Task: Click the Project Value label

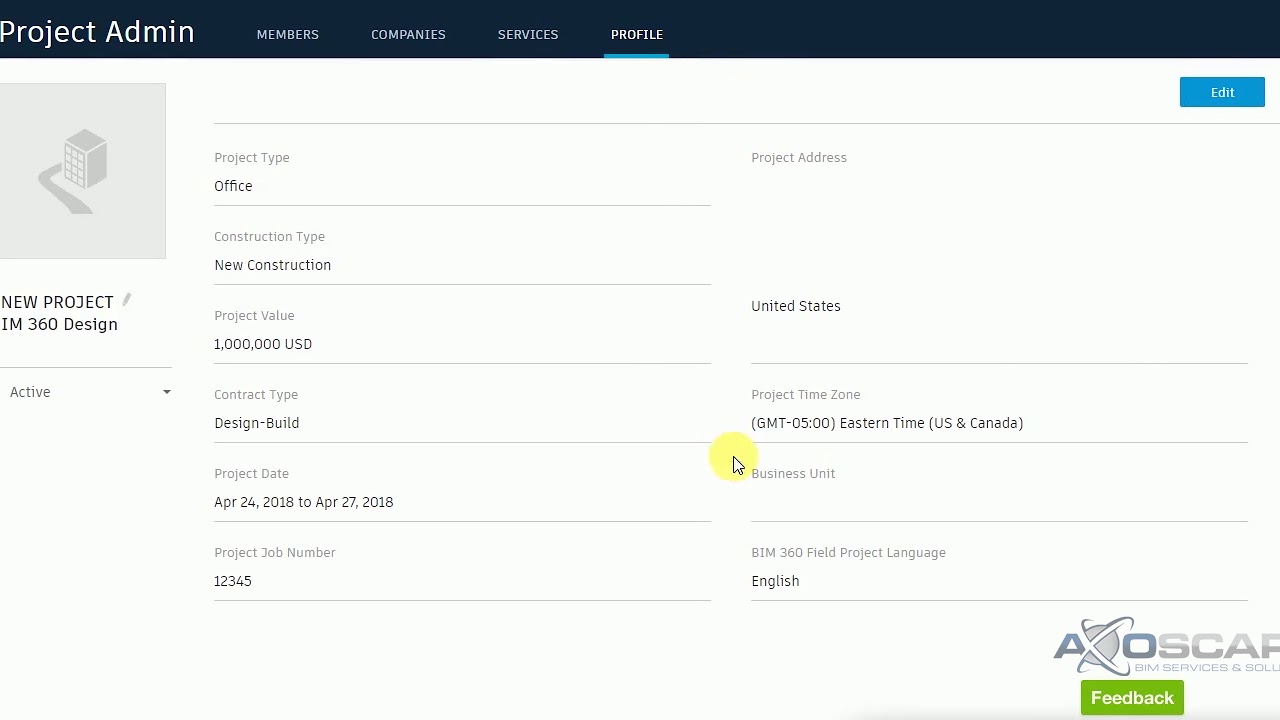Action: click(x=254, y=316)
